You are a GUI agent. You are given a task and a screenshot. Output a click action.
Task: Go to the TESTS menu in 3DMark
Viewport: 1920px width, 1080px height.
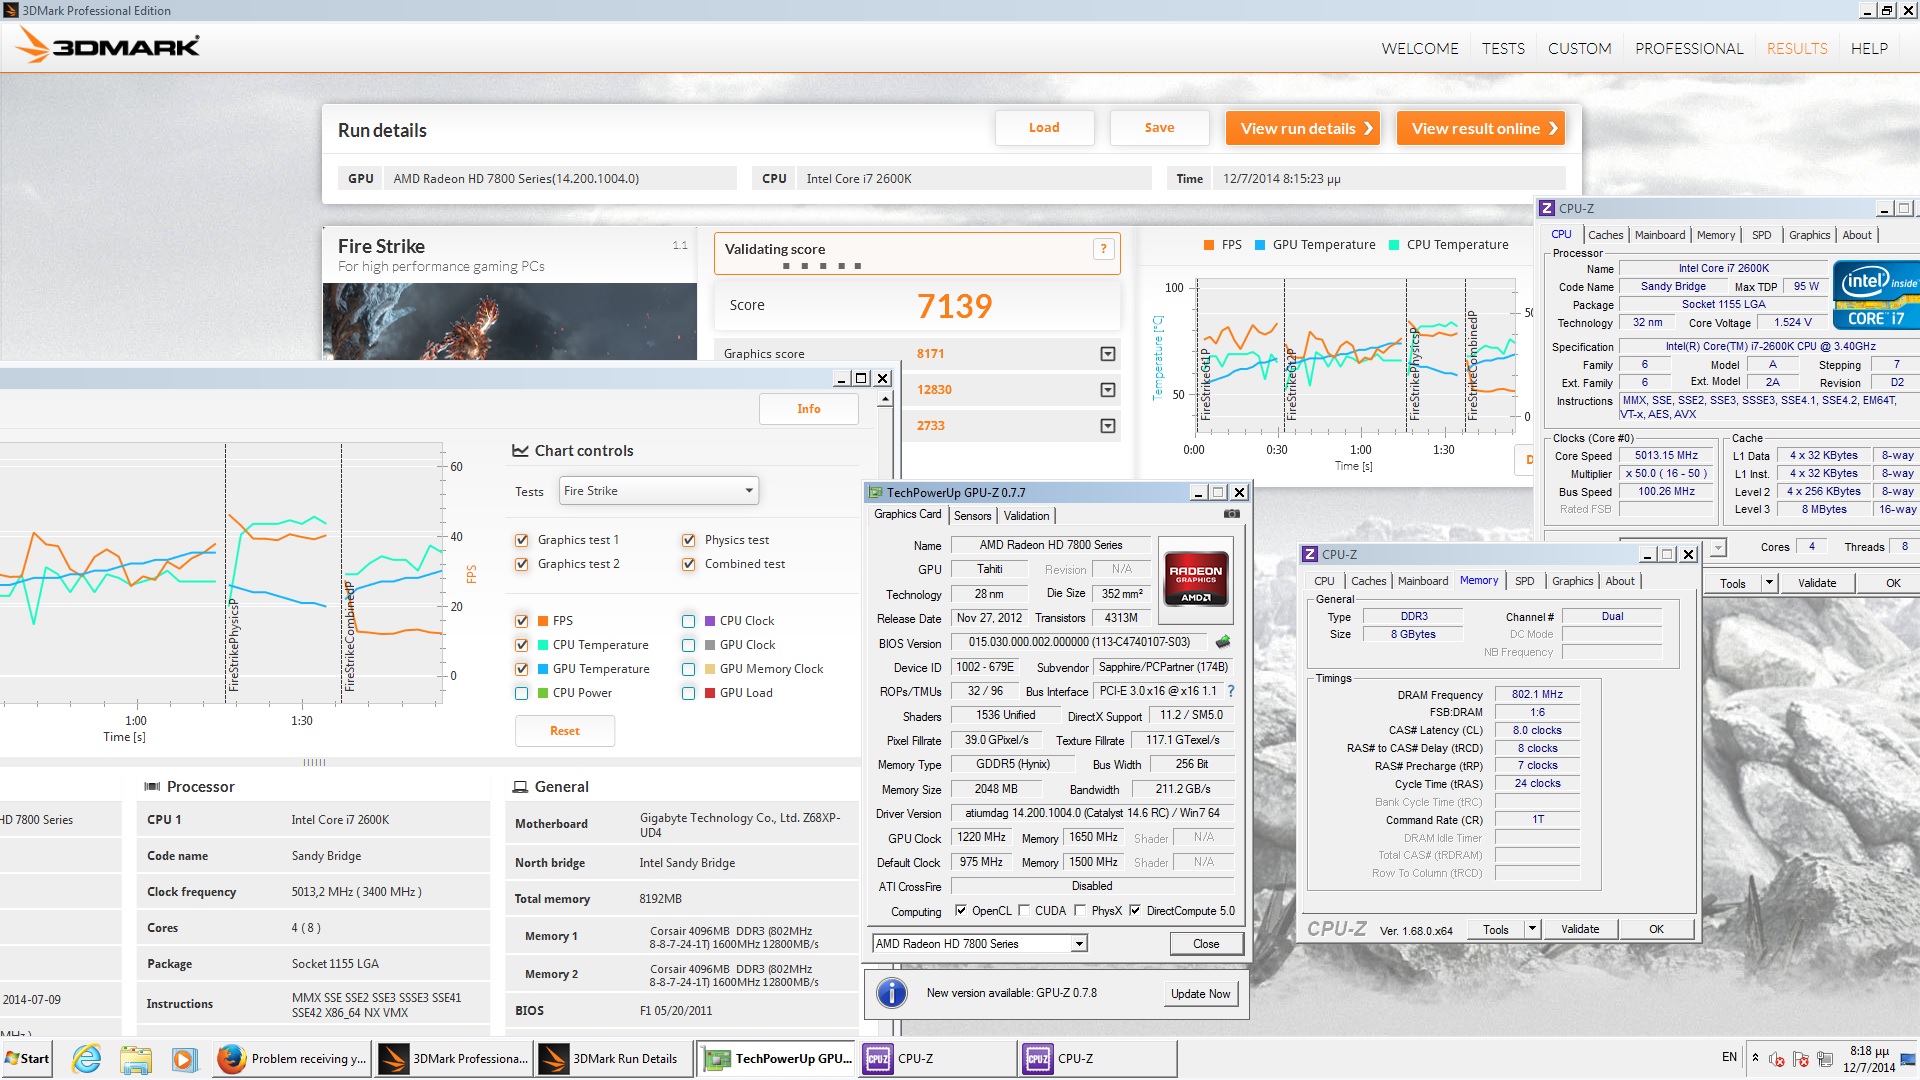pos(1503,48)
